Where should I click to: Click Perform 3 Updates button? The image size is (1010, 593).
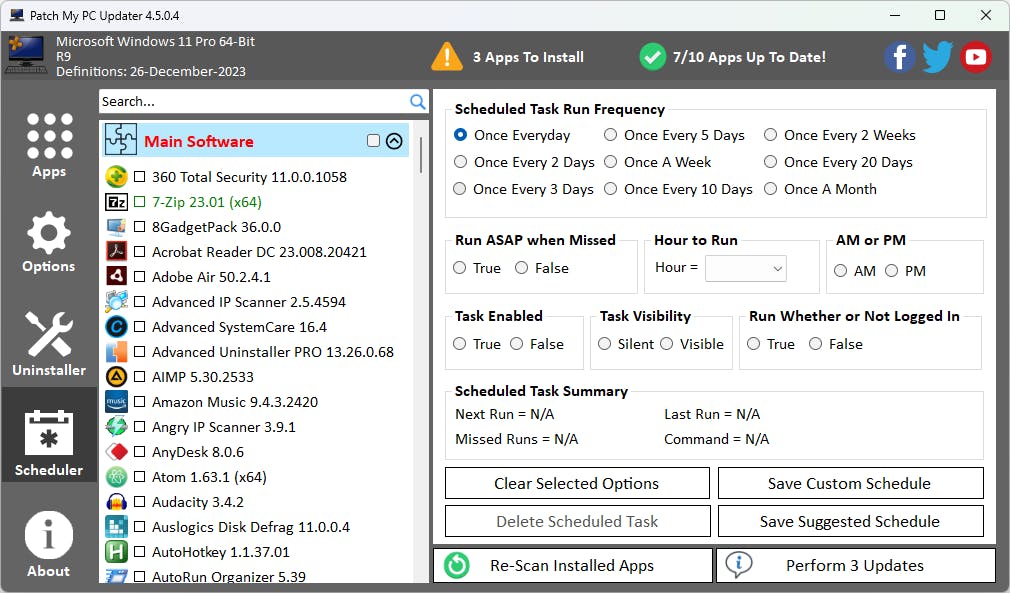(x=855, y=565)
